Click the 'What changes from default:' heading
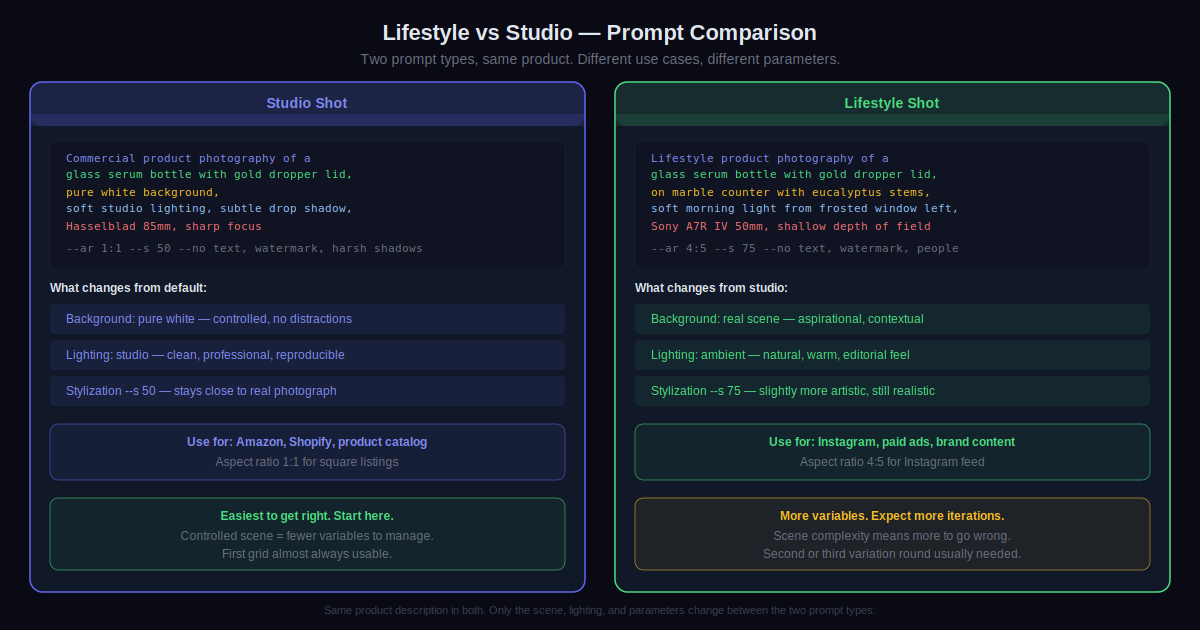The width and height of the screenshot is (1200, 630). pyautogui.click(x=128, y=288)
